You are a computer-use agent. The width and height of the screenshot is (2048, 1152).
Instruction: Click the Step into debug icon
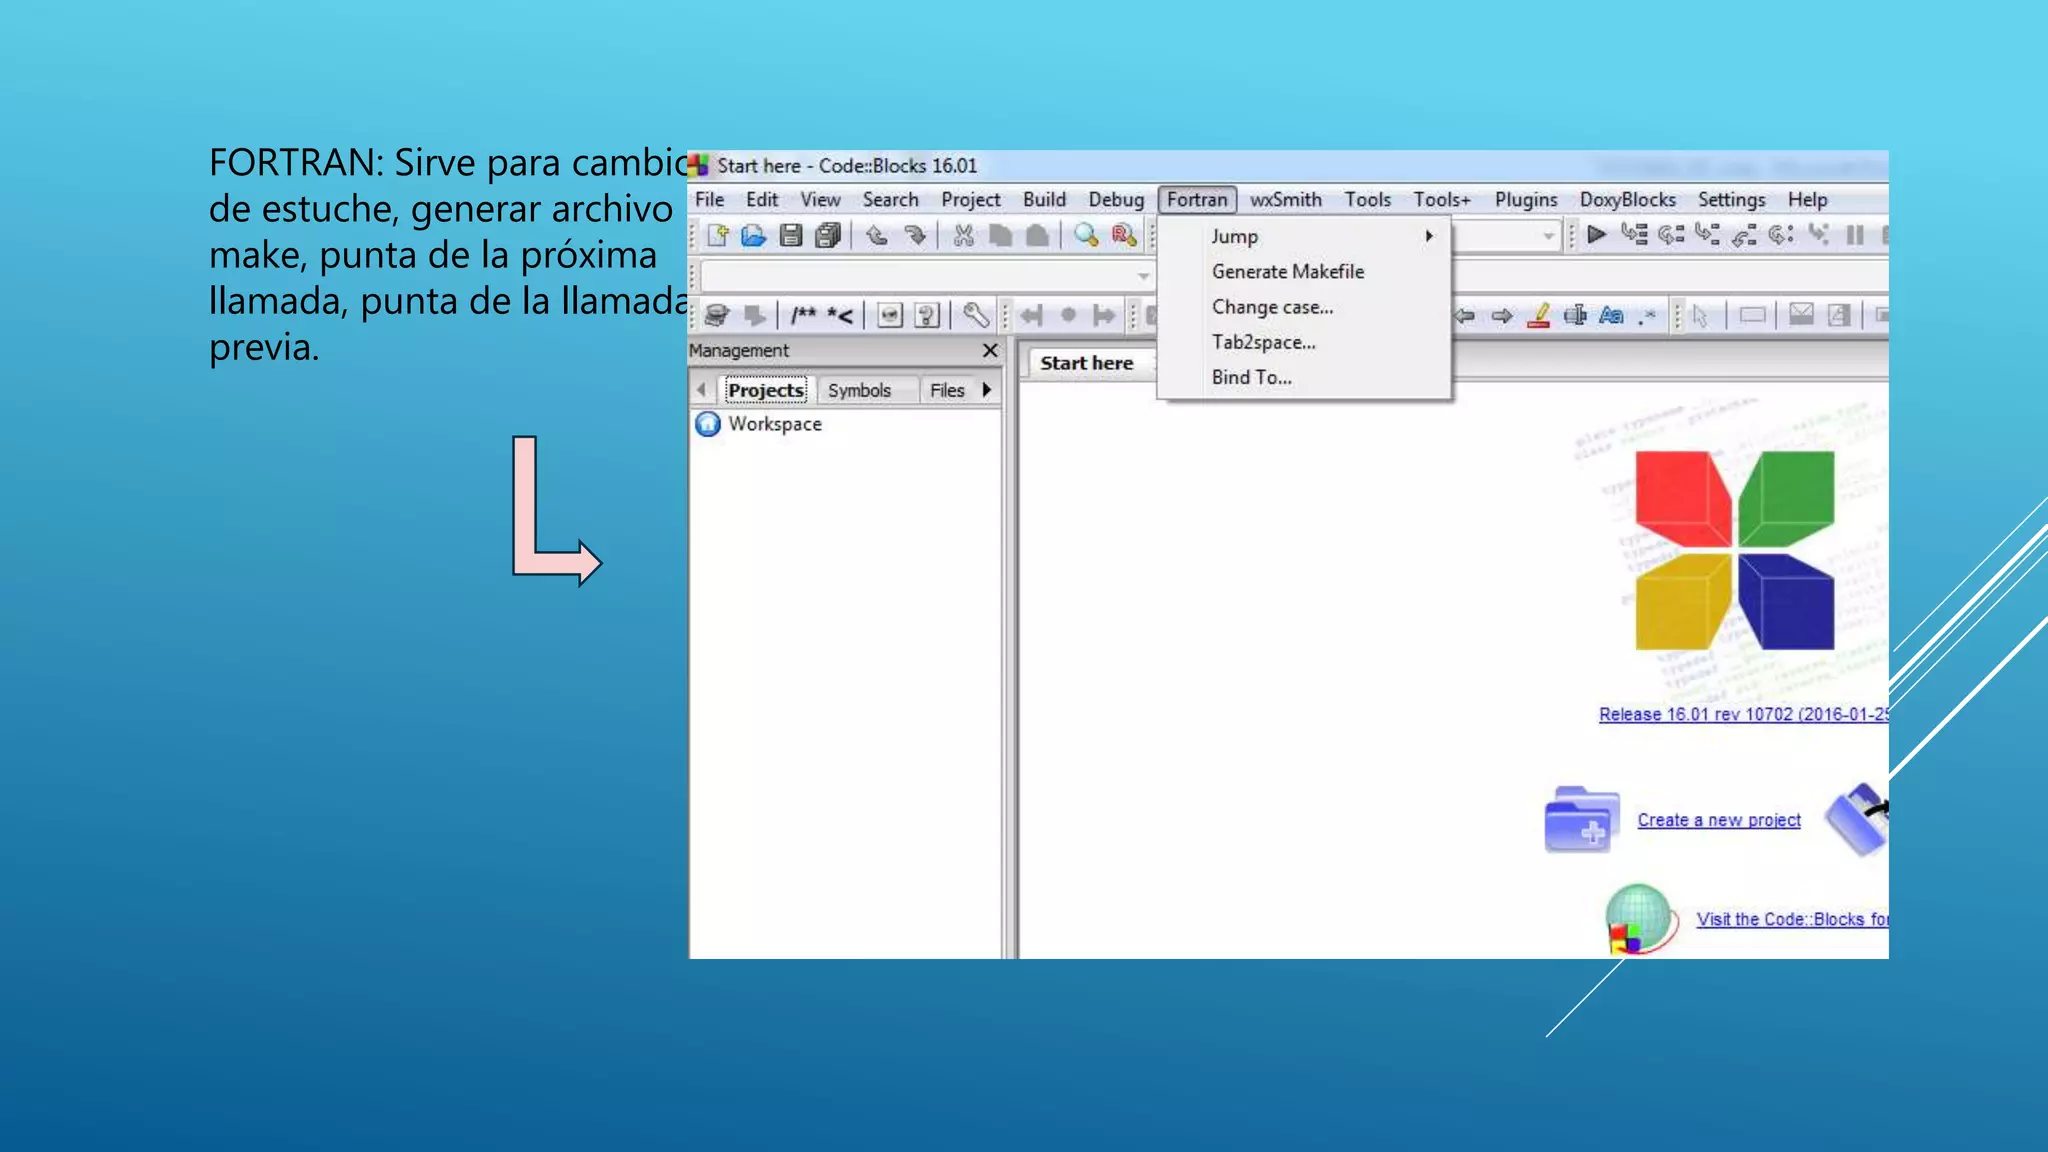tap(1708, 235)
